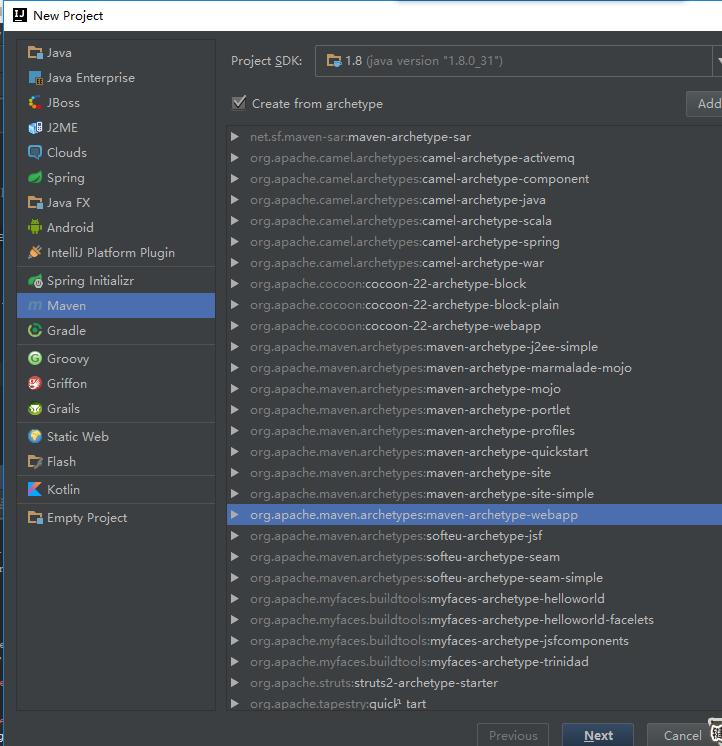Click the Spring leaf icon
The image size is (722, 746).
click(35, 177)
